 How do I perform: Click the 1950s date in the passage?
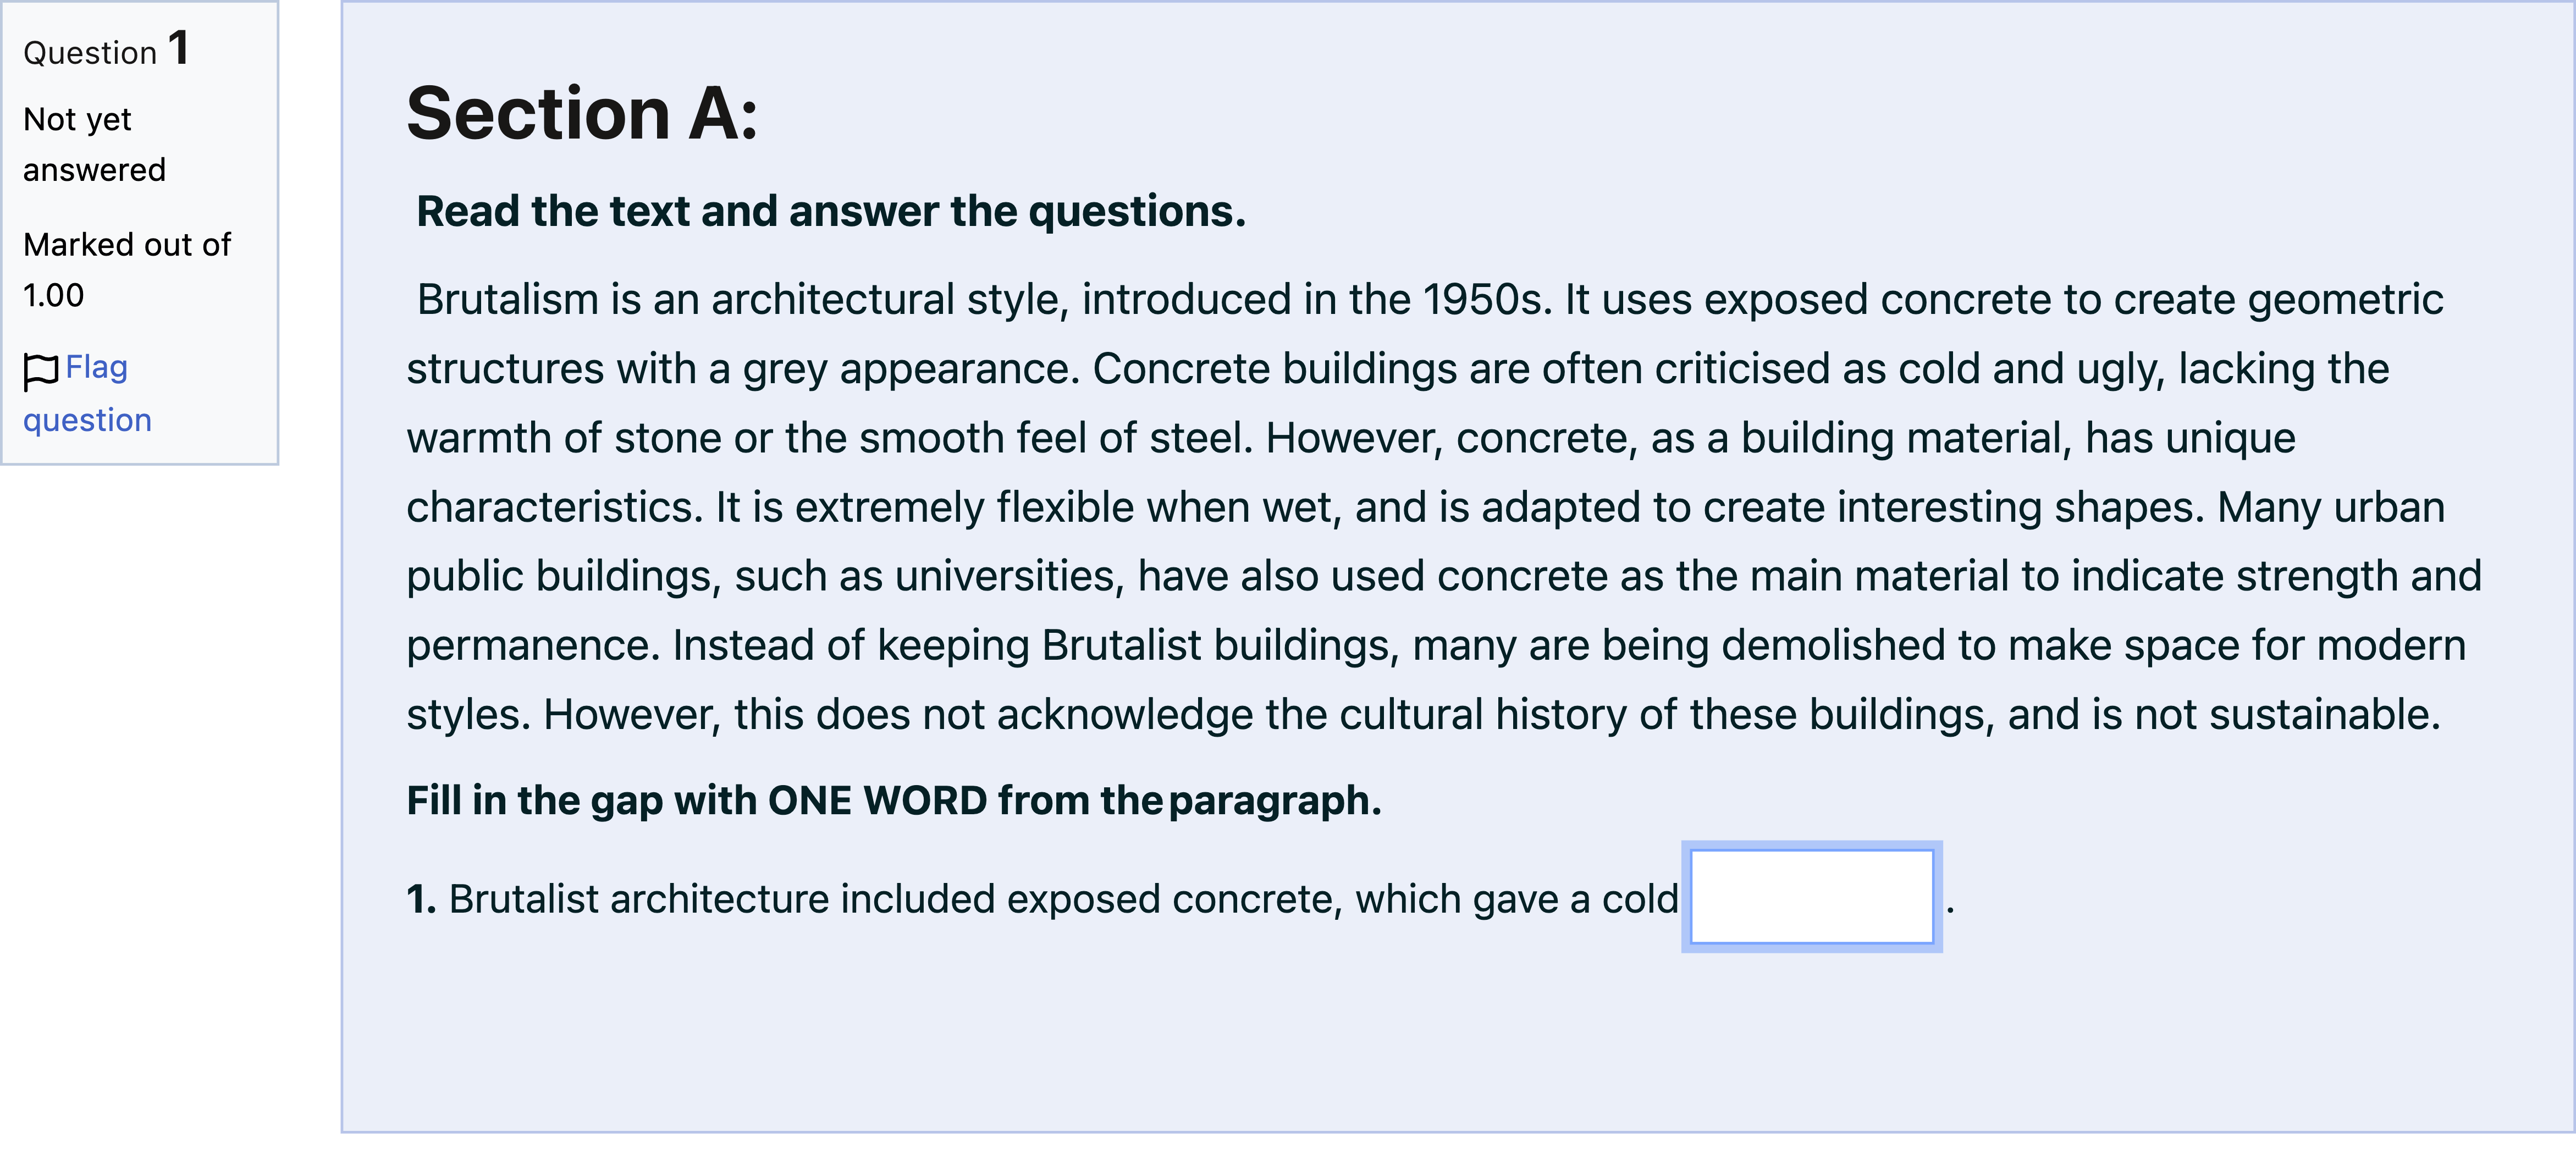(x=1487, y=299)
